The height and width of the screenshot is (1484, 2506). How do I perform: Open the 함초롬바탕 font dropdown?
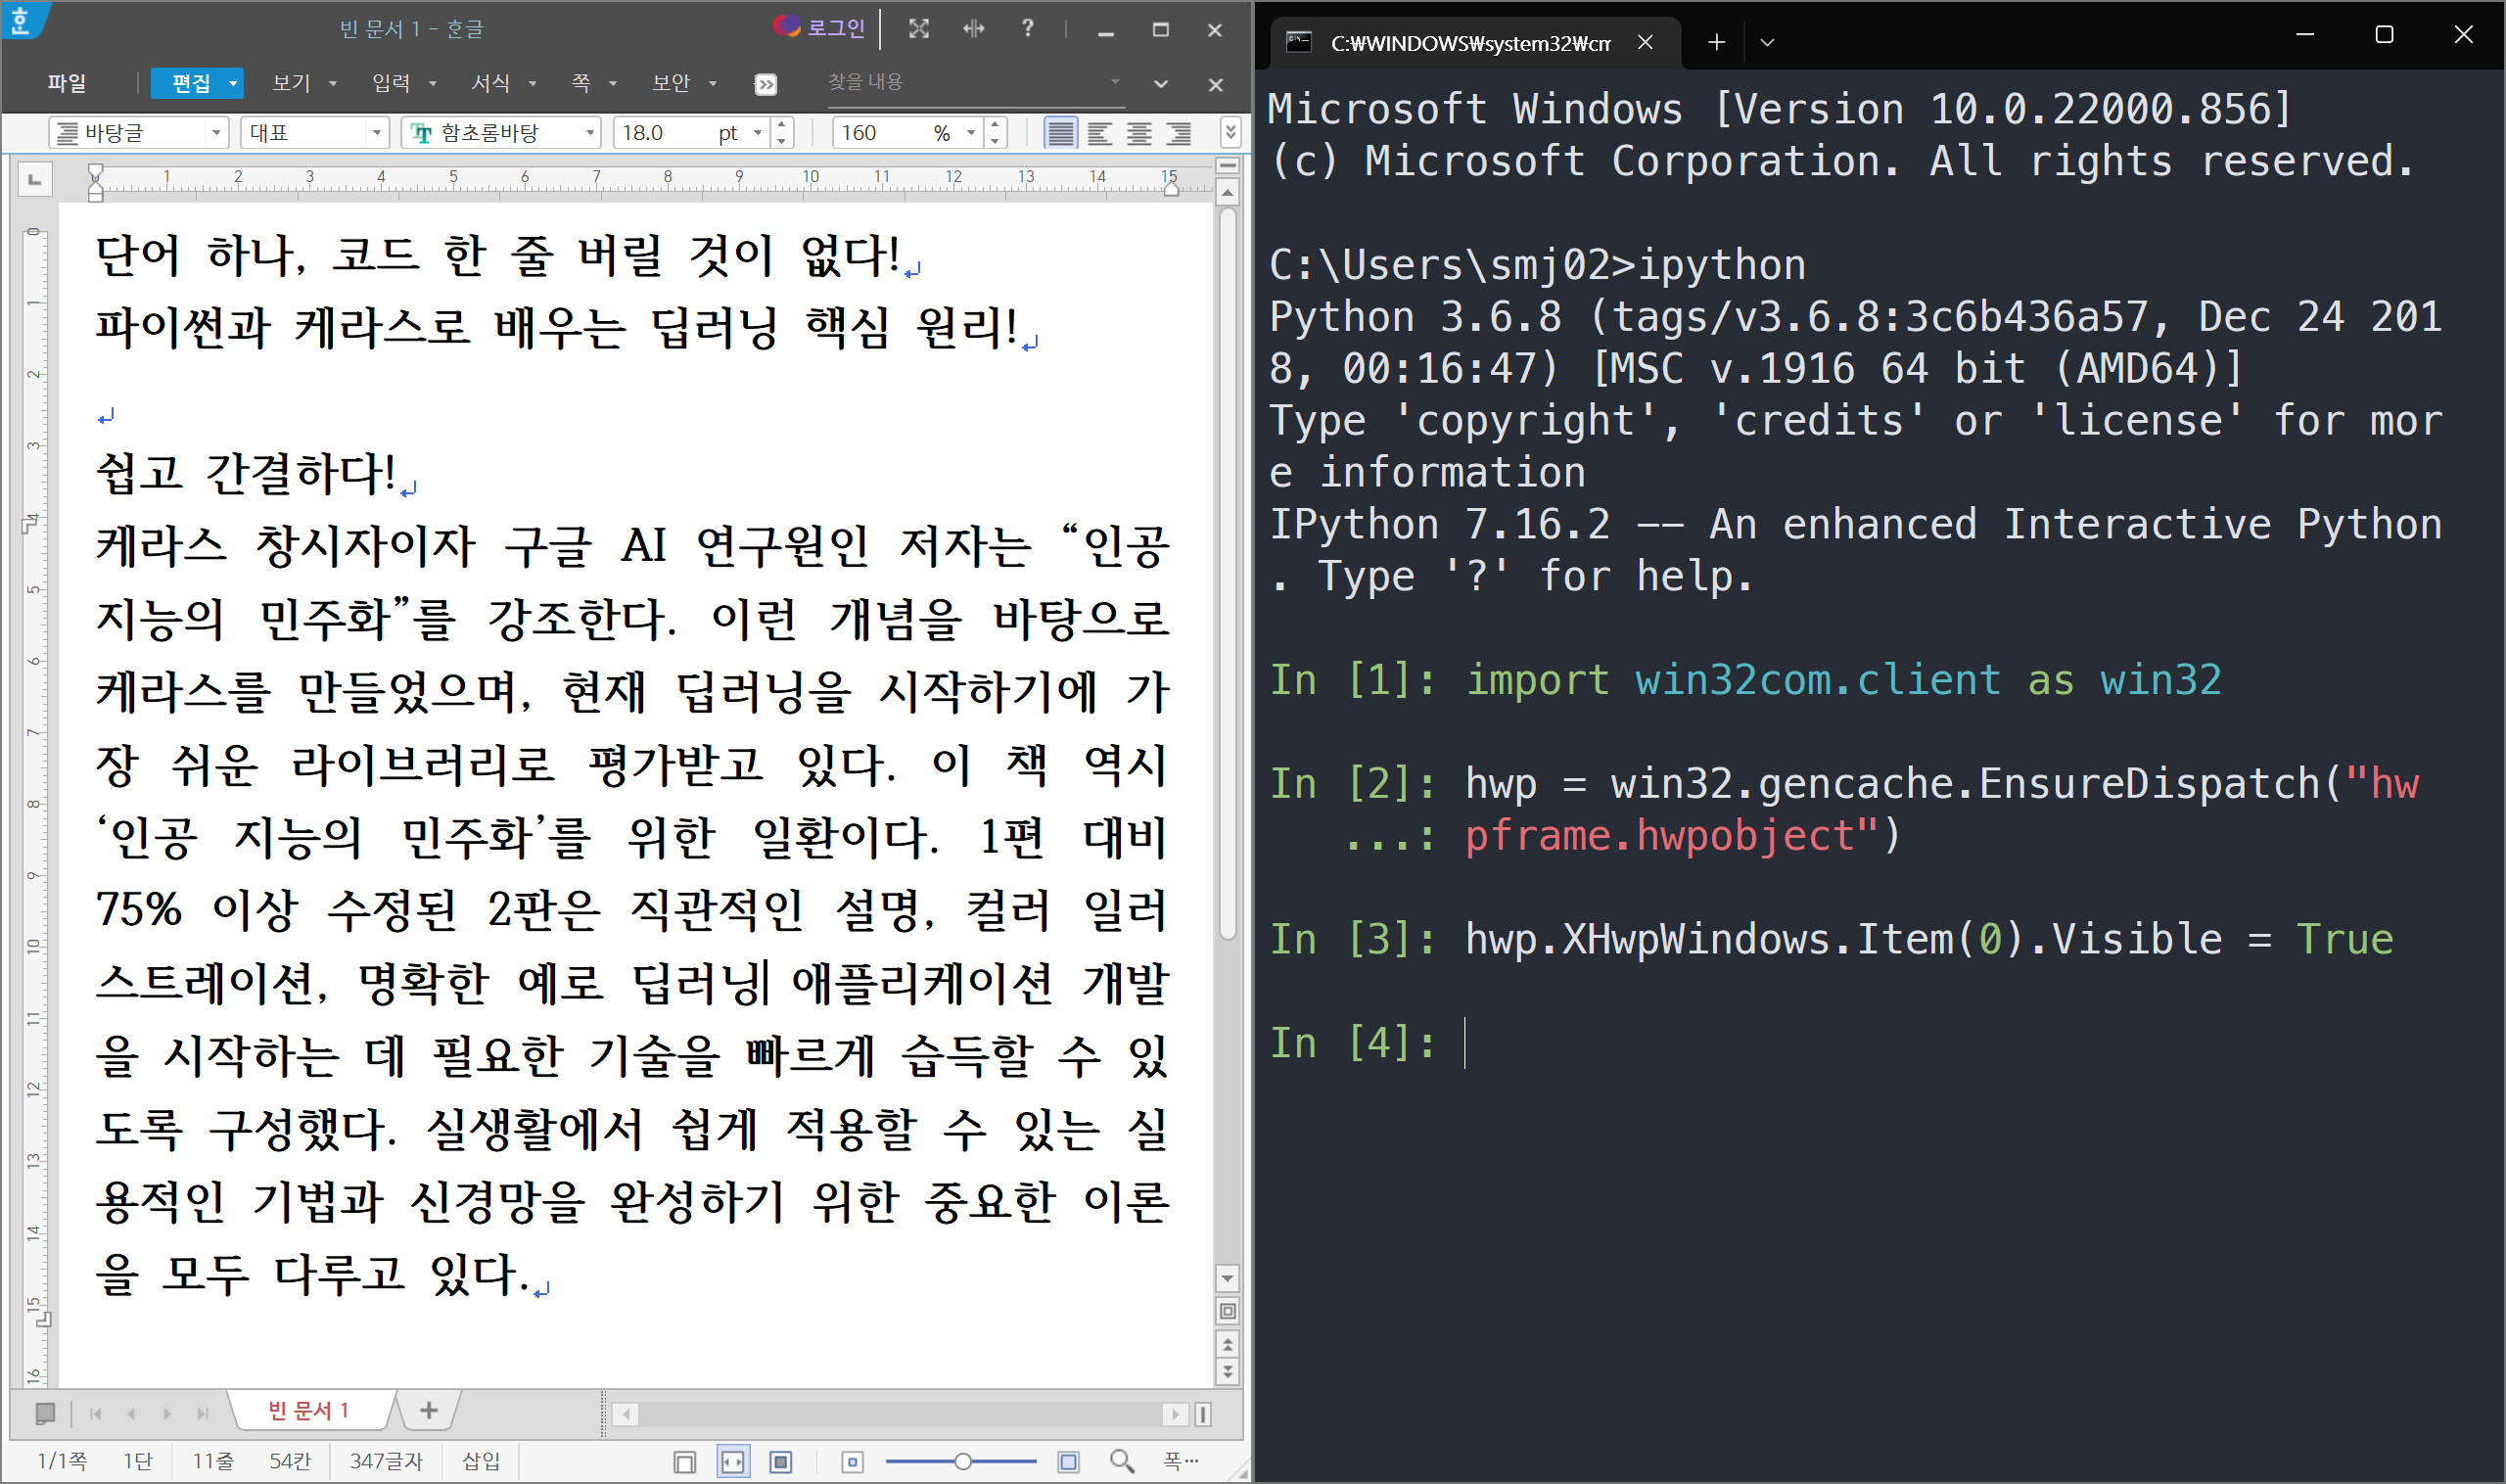click(x=590, y=133)
